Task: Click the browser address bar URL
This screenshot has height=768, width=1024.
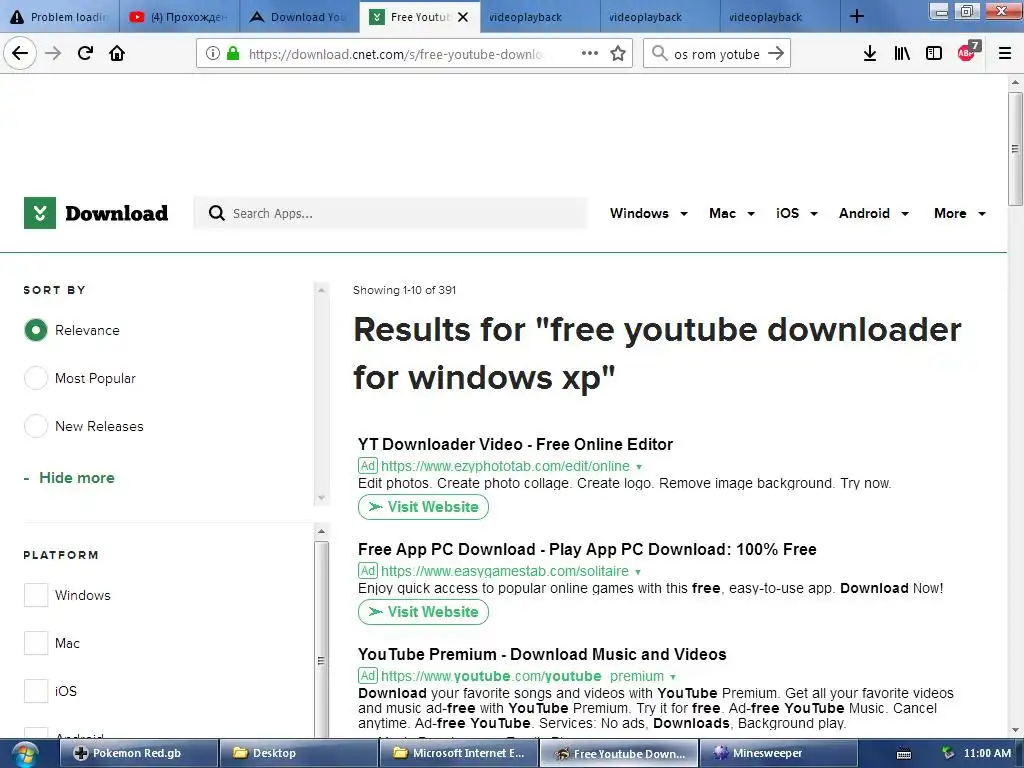Action: (395, 54)
